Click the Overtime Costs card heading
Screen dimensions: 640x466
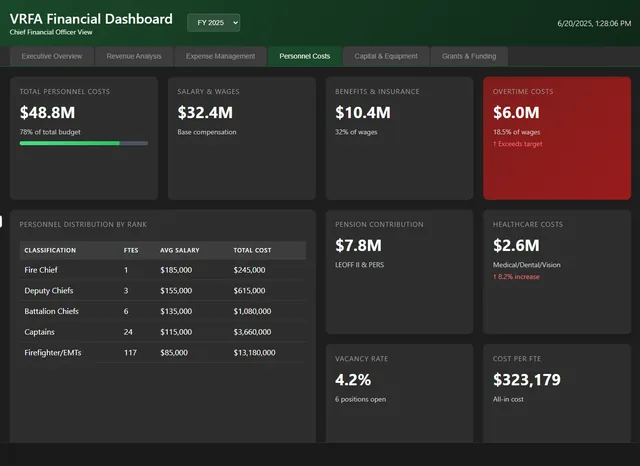click(x=523, y=92)
